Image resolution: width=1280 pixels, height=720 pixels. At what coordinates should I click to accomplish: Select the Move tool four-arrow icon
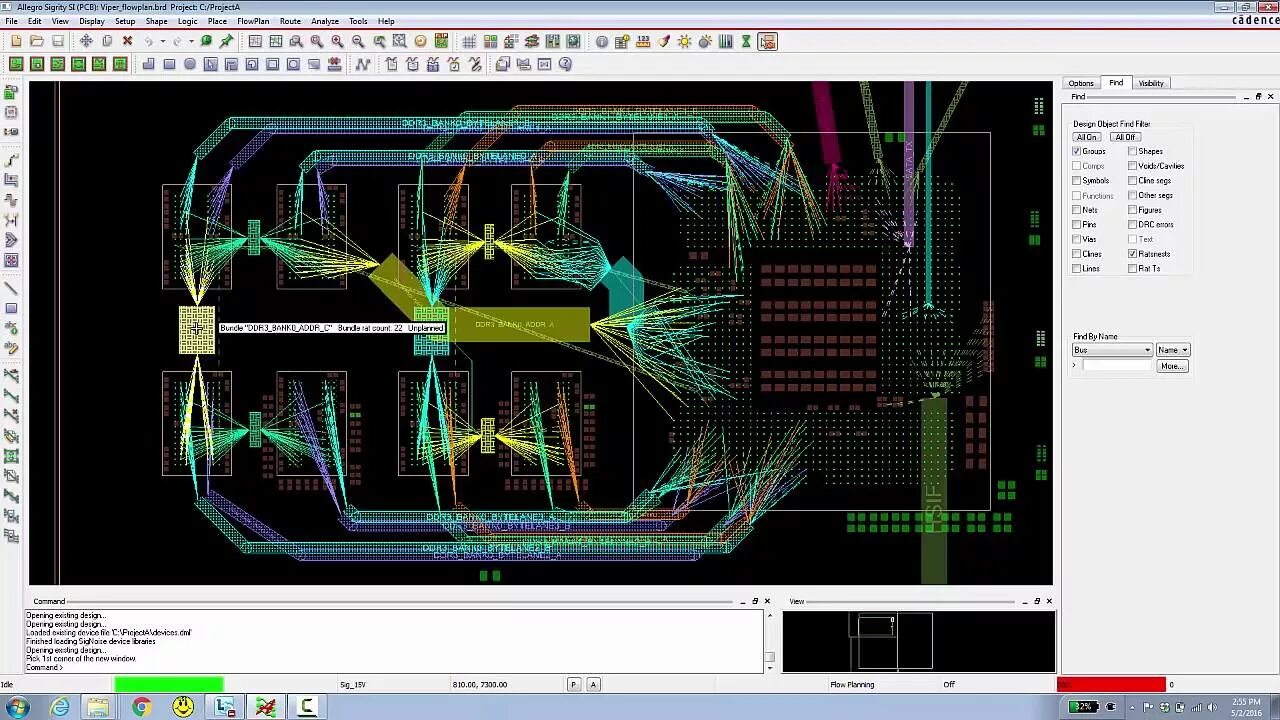pyautogui.click(x=86, y=41)
